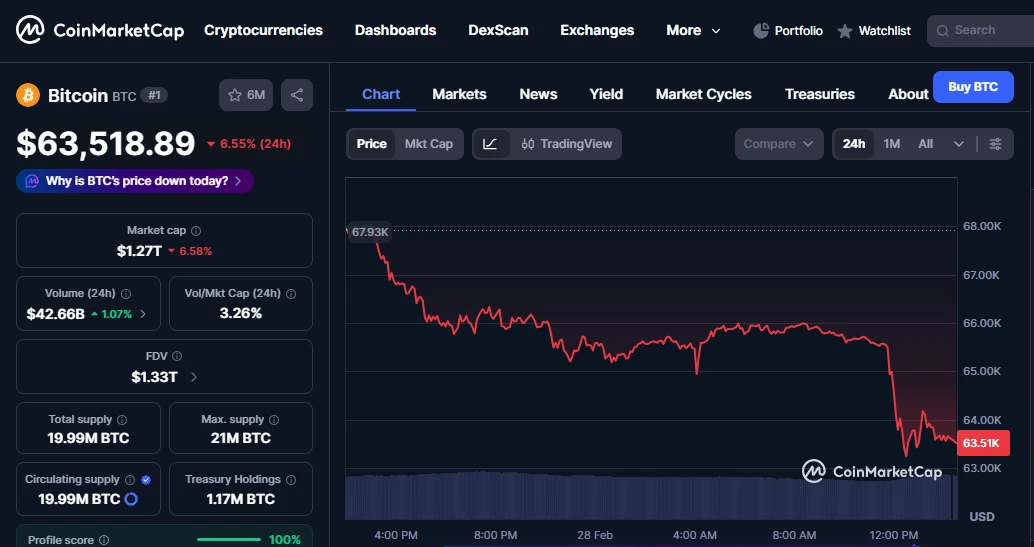The height and width of the screenshot is (547, 1034).
Task: Click the $1.27T market cap value
Action: coord(139,251)
